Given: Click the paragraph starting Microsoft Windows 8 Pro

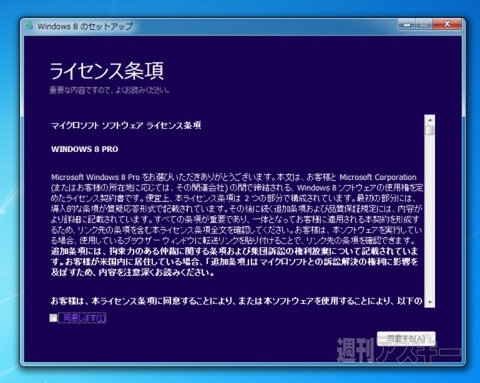Looking at the screenshot, I should (237, 208).
